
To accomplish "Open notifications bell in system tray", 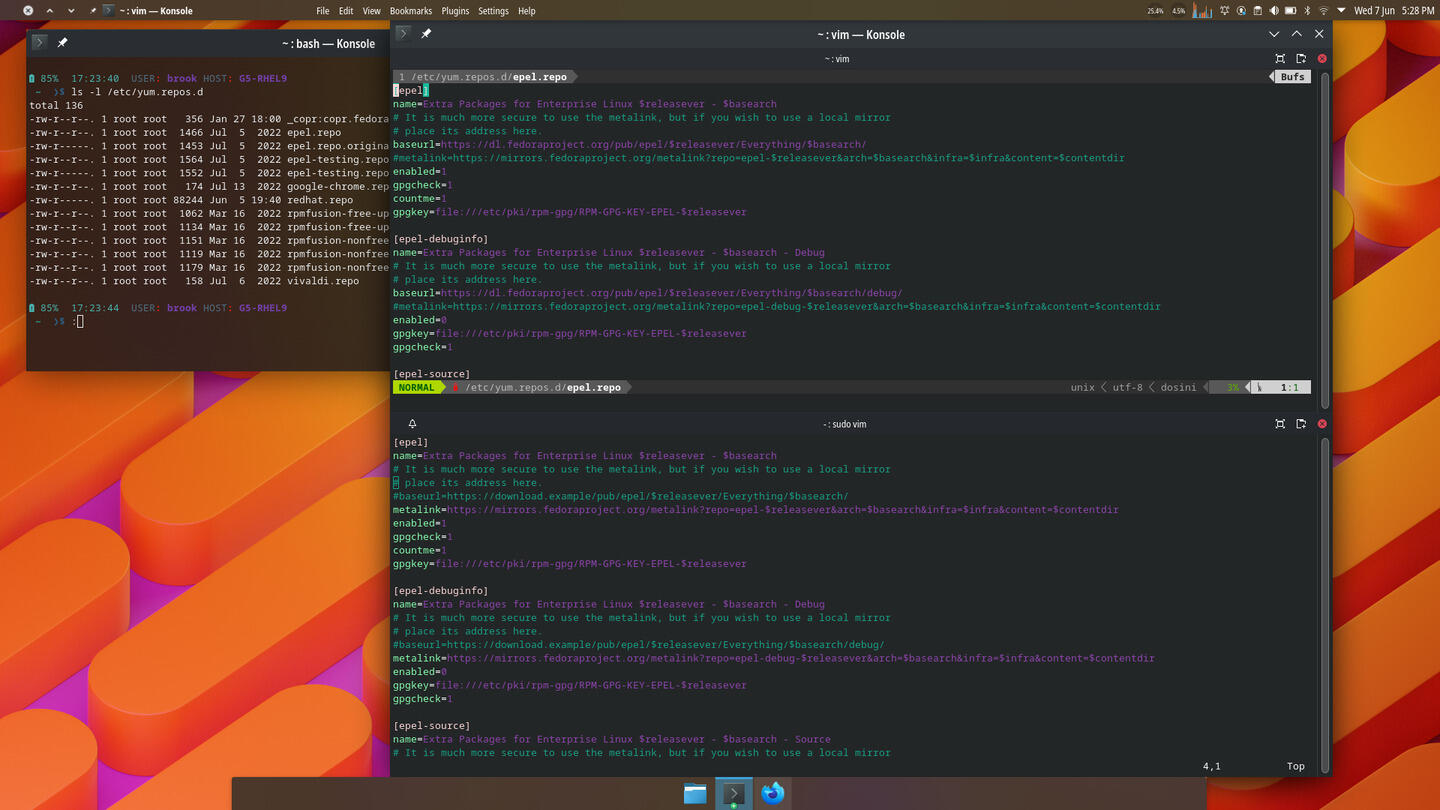I will click(1224, 11).
